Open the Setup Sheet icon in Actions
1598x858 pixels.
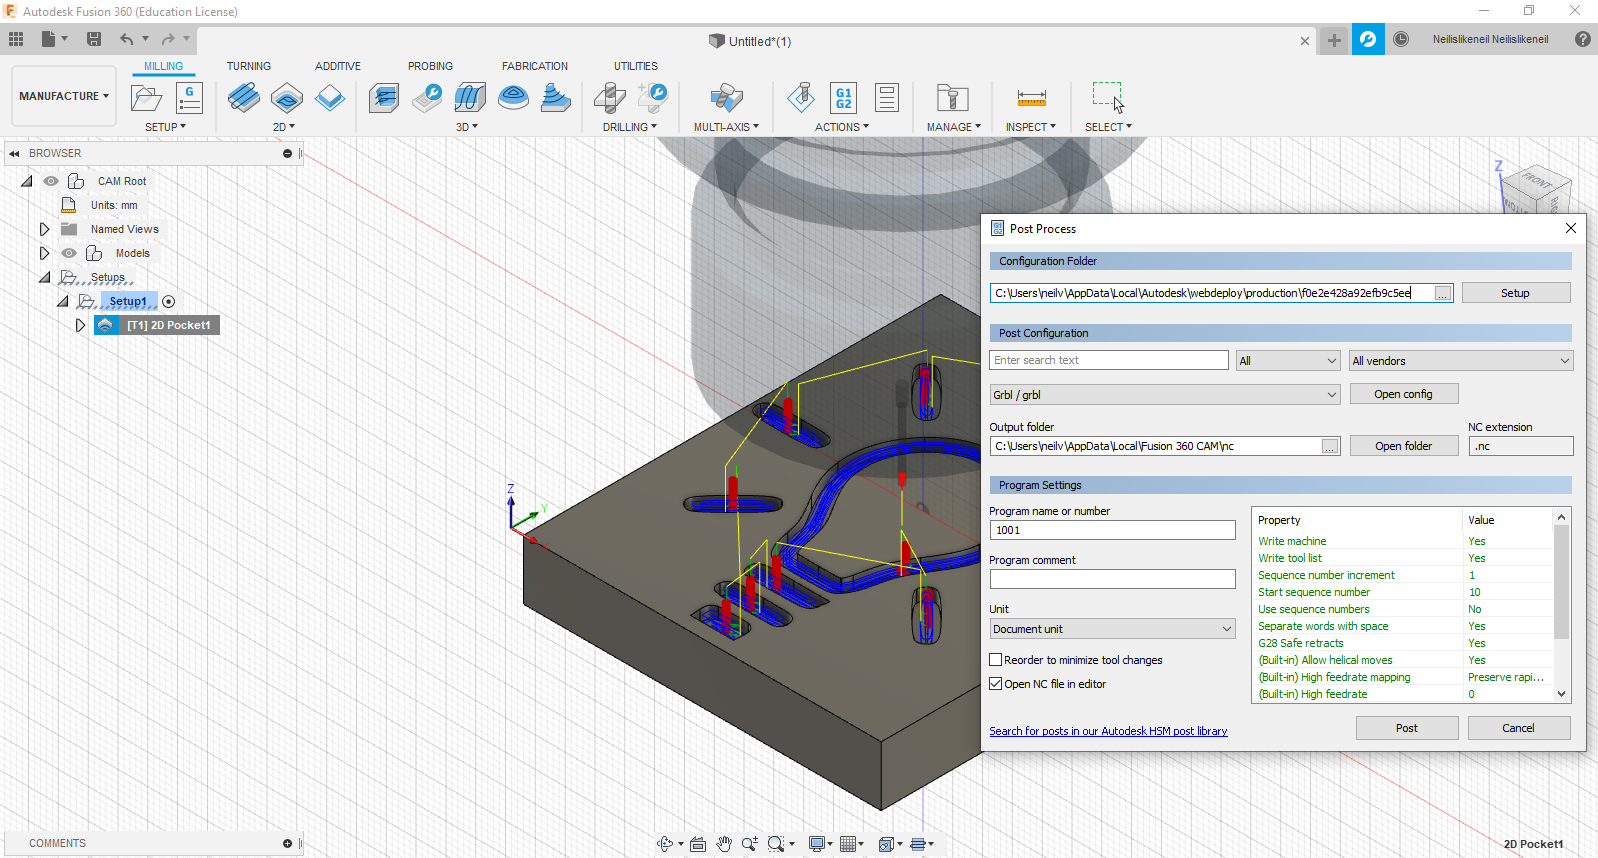pos(886,98)
